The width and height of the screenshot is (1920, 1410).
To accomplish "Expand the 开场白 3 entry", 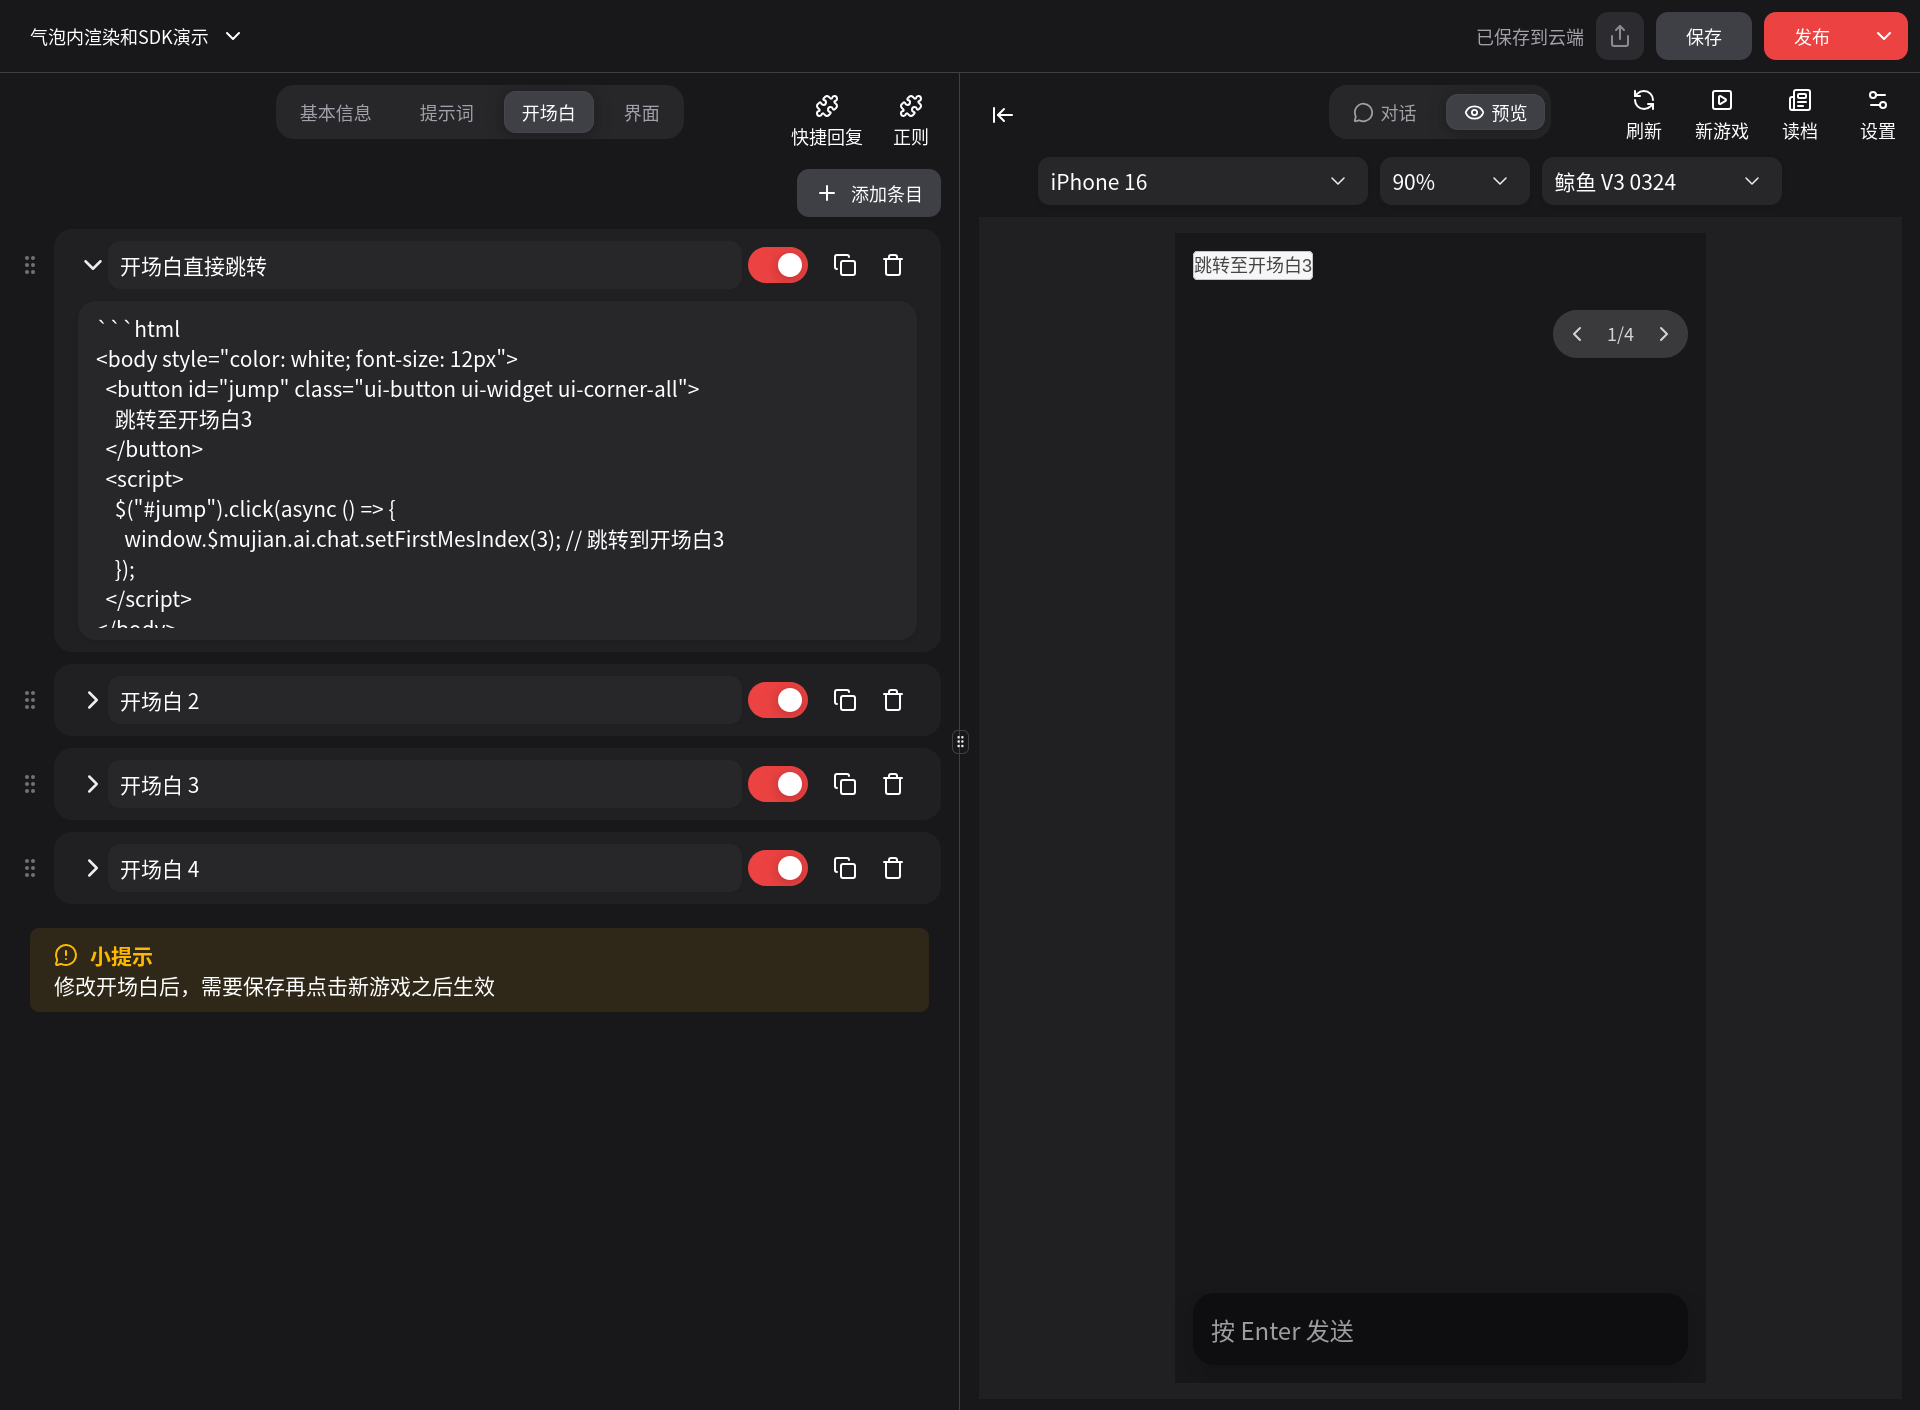I will pyautogui.click(x=92, y=784).
